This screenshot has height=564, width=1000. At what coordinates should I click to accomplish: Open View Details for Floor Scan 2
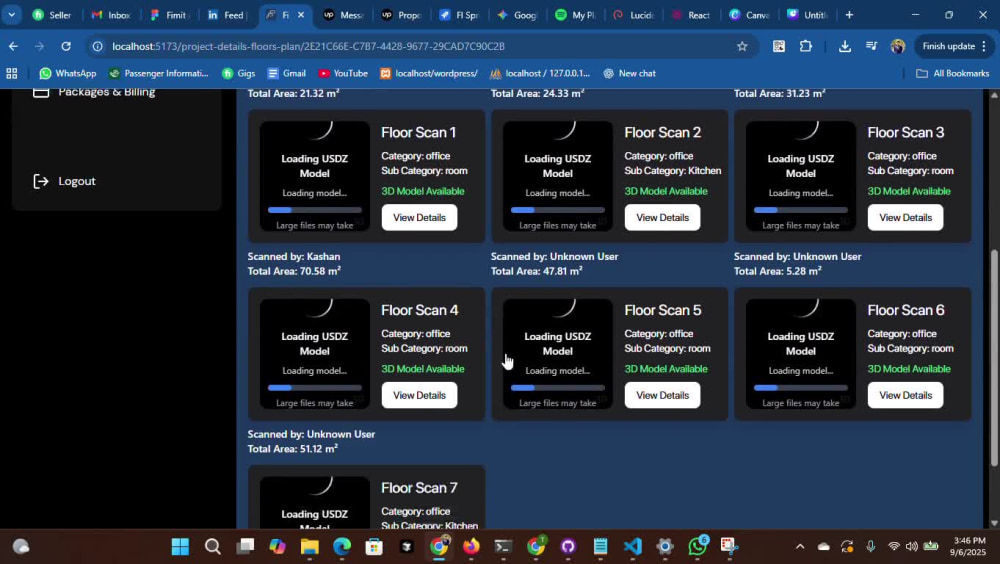tap(662, 218)
